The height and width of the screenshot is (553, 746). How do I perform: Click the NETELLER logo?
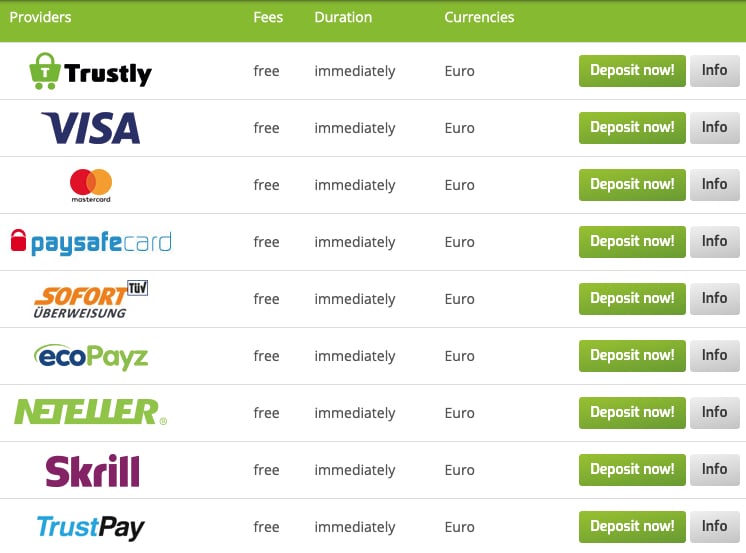click(x=91, y=412)
